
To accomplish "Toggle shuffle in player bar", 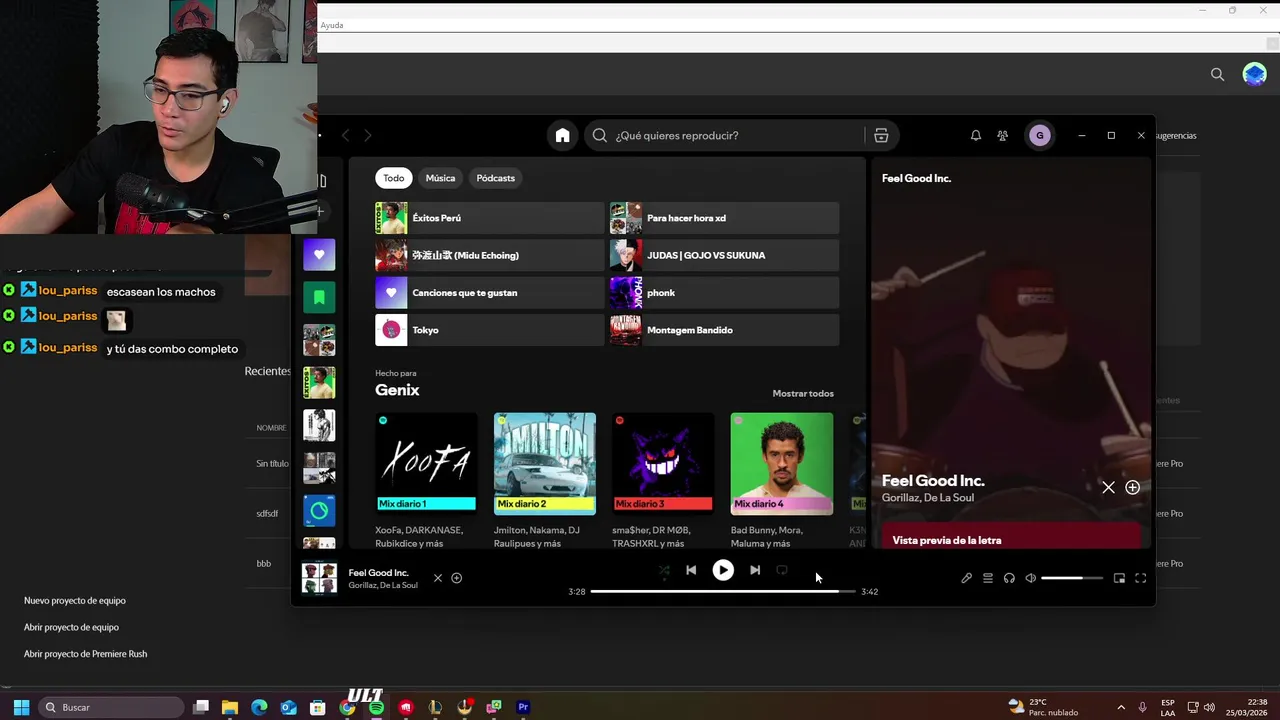I will (x=664, y=570).
